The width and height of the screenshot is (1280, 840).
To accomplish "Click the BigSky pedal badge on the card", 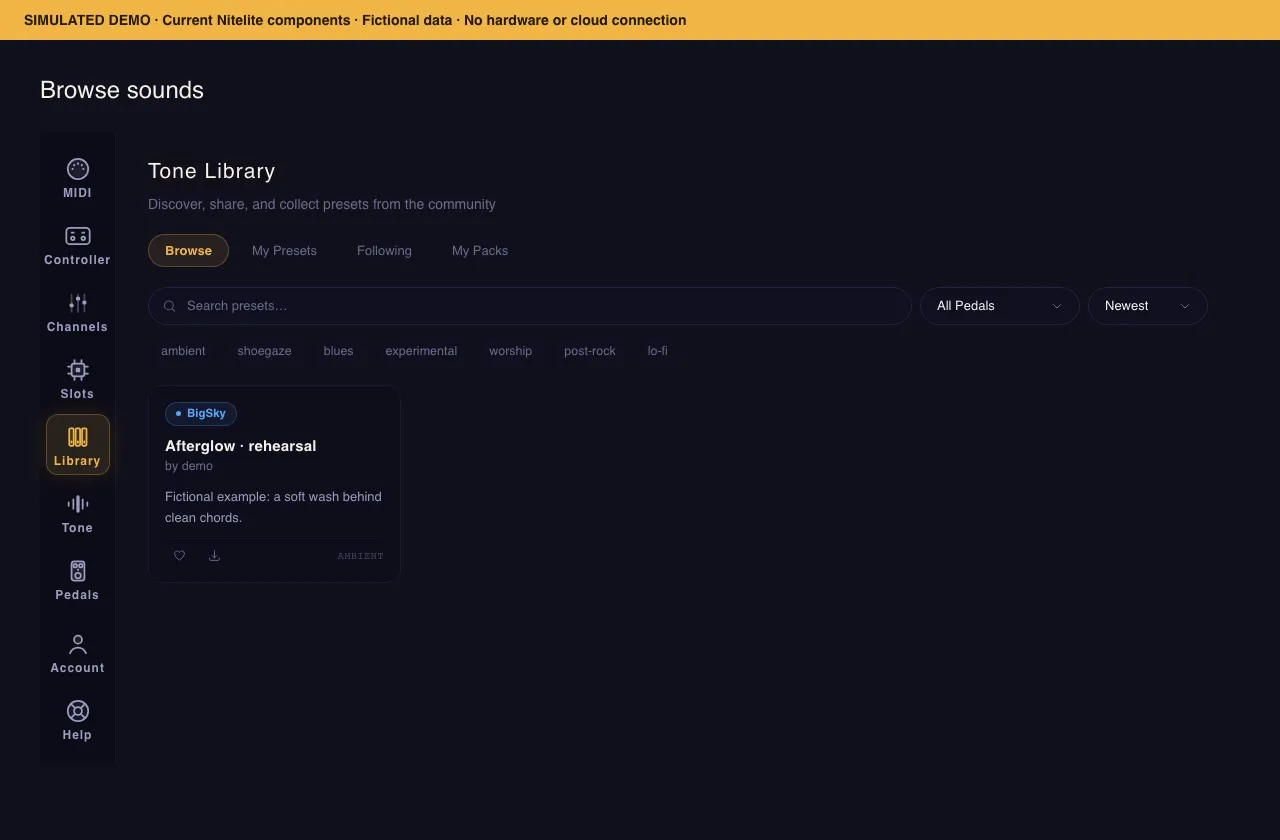I will tap(201, 414).
